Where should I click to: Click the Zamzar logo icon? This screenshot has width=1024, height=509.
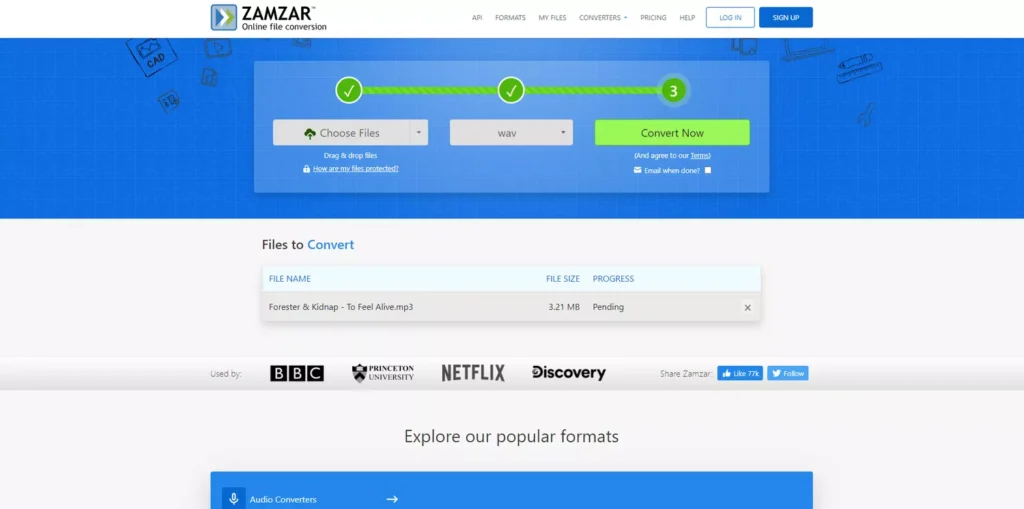(224, 17)
